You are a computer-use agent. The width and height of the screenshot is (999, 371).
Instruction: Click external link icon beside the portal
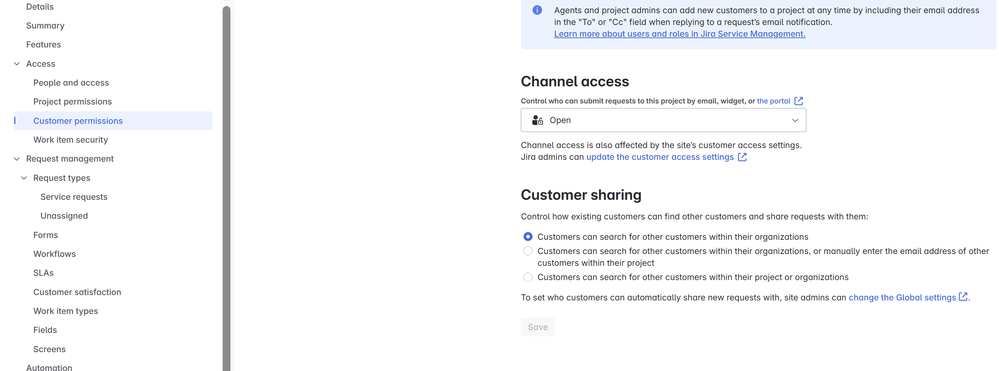pos(798,101)
